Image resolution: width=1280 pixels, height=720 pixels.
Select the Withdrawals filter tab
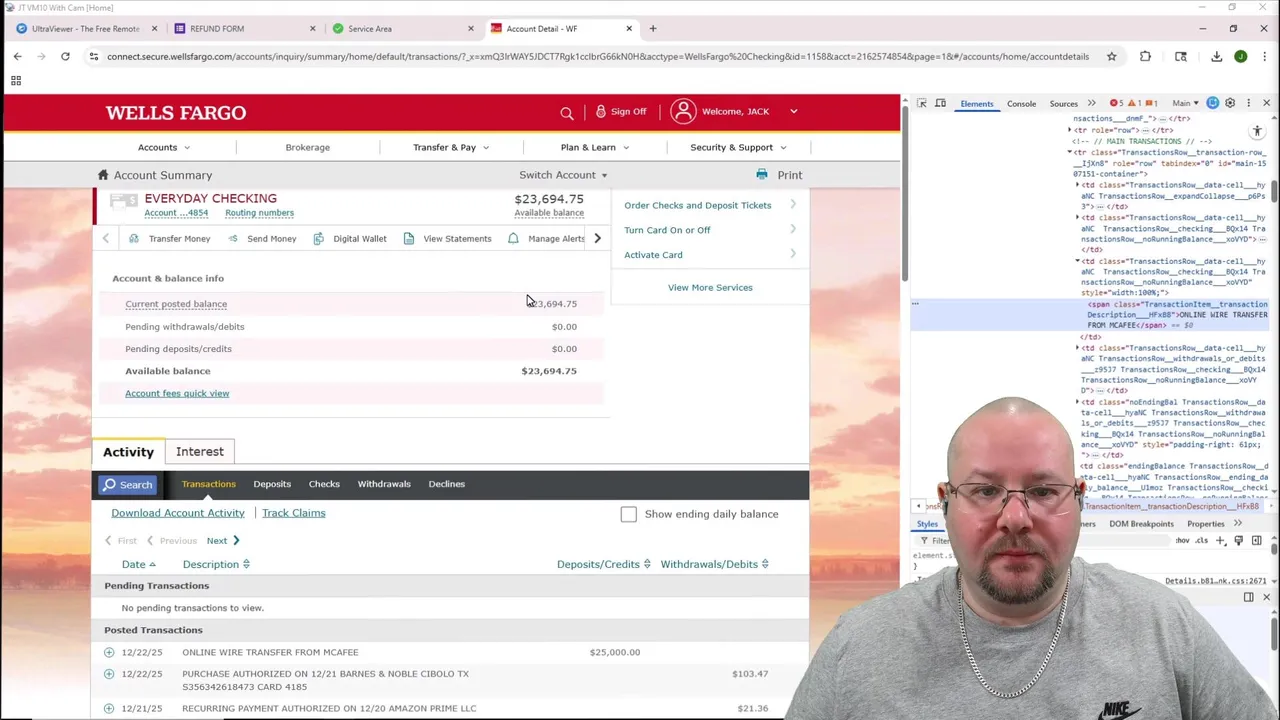click(384, 484)
